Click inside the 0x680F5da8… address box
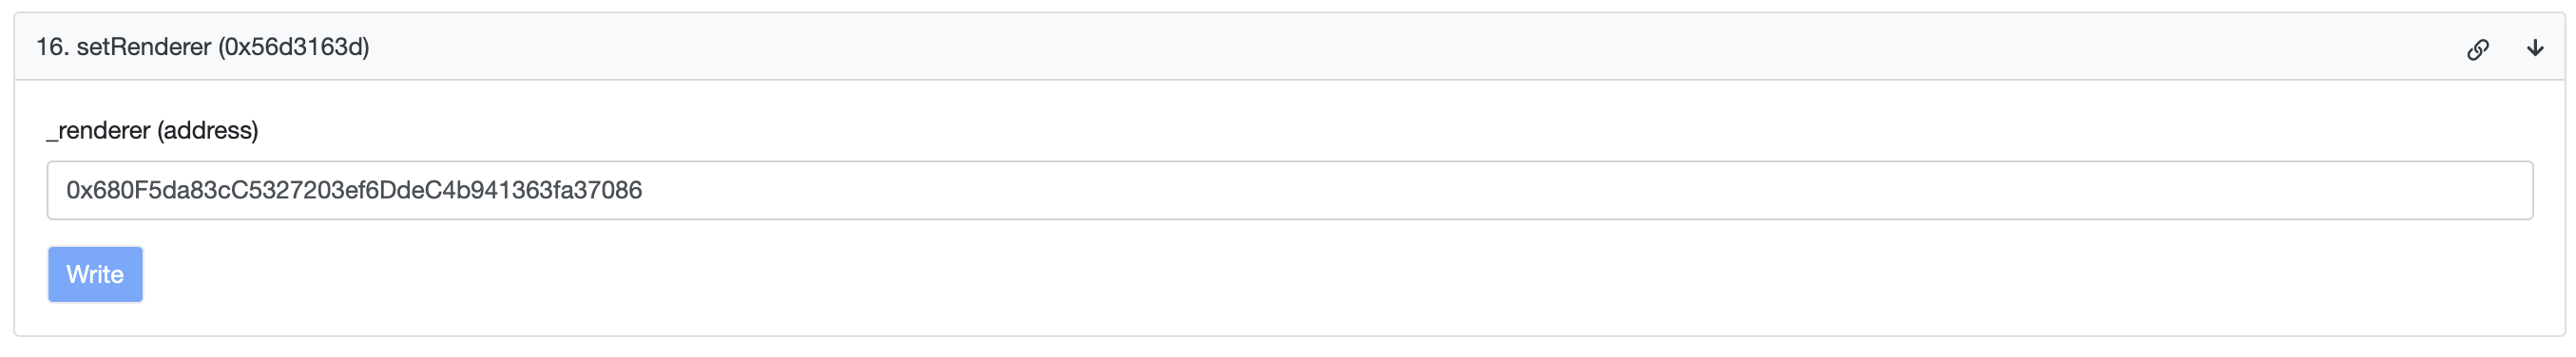 click(1289, 190)
